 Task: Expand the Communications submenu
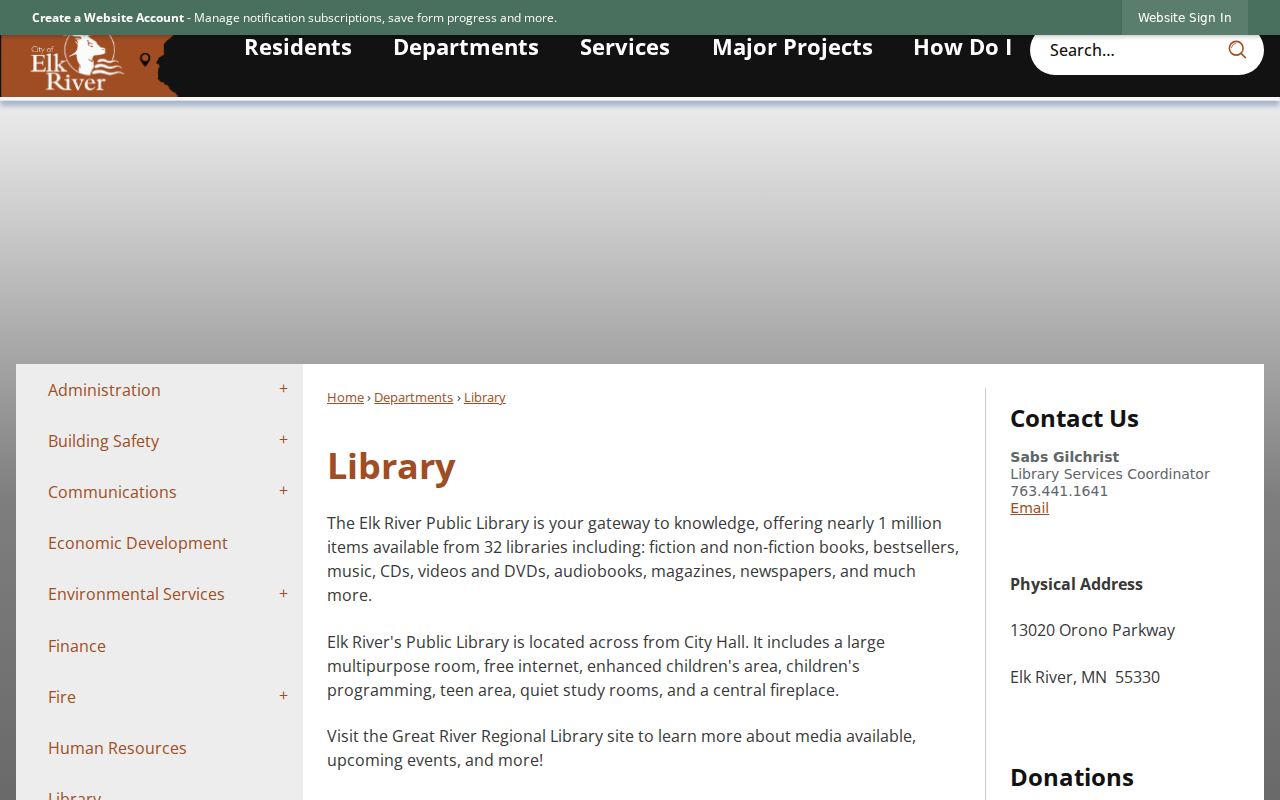tap(283, 491)
